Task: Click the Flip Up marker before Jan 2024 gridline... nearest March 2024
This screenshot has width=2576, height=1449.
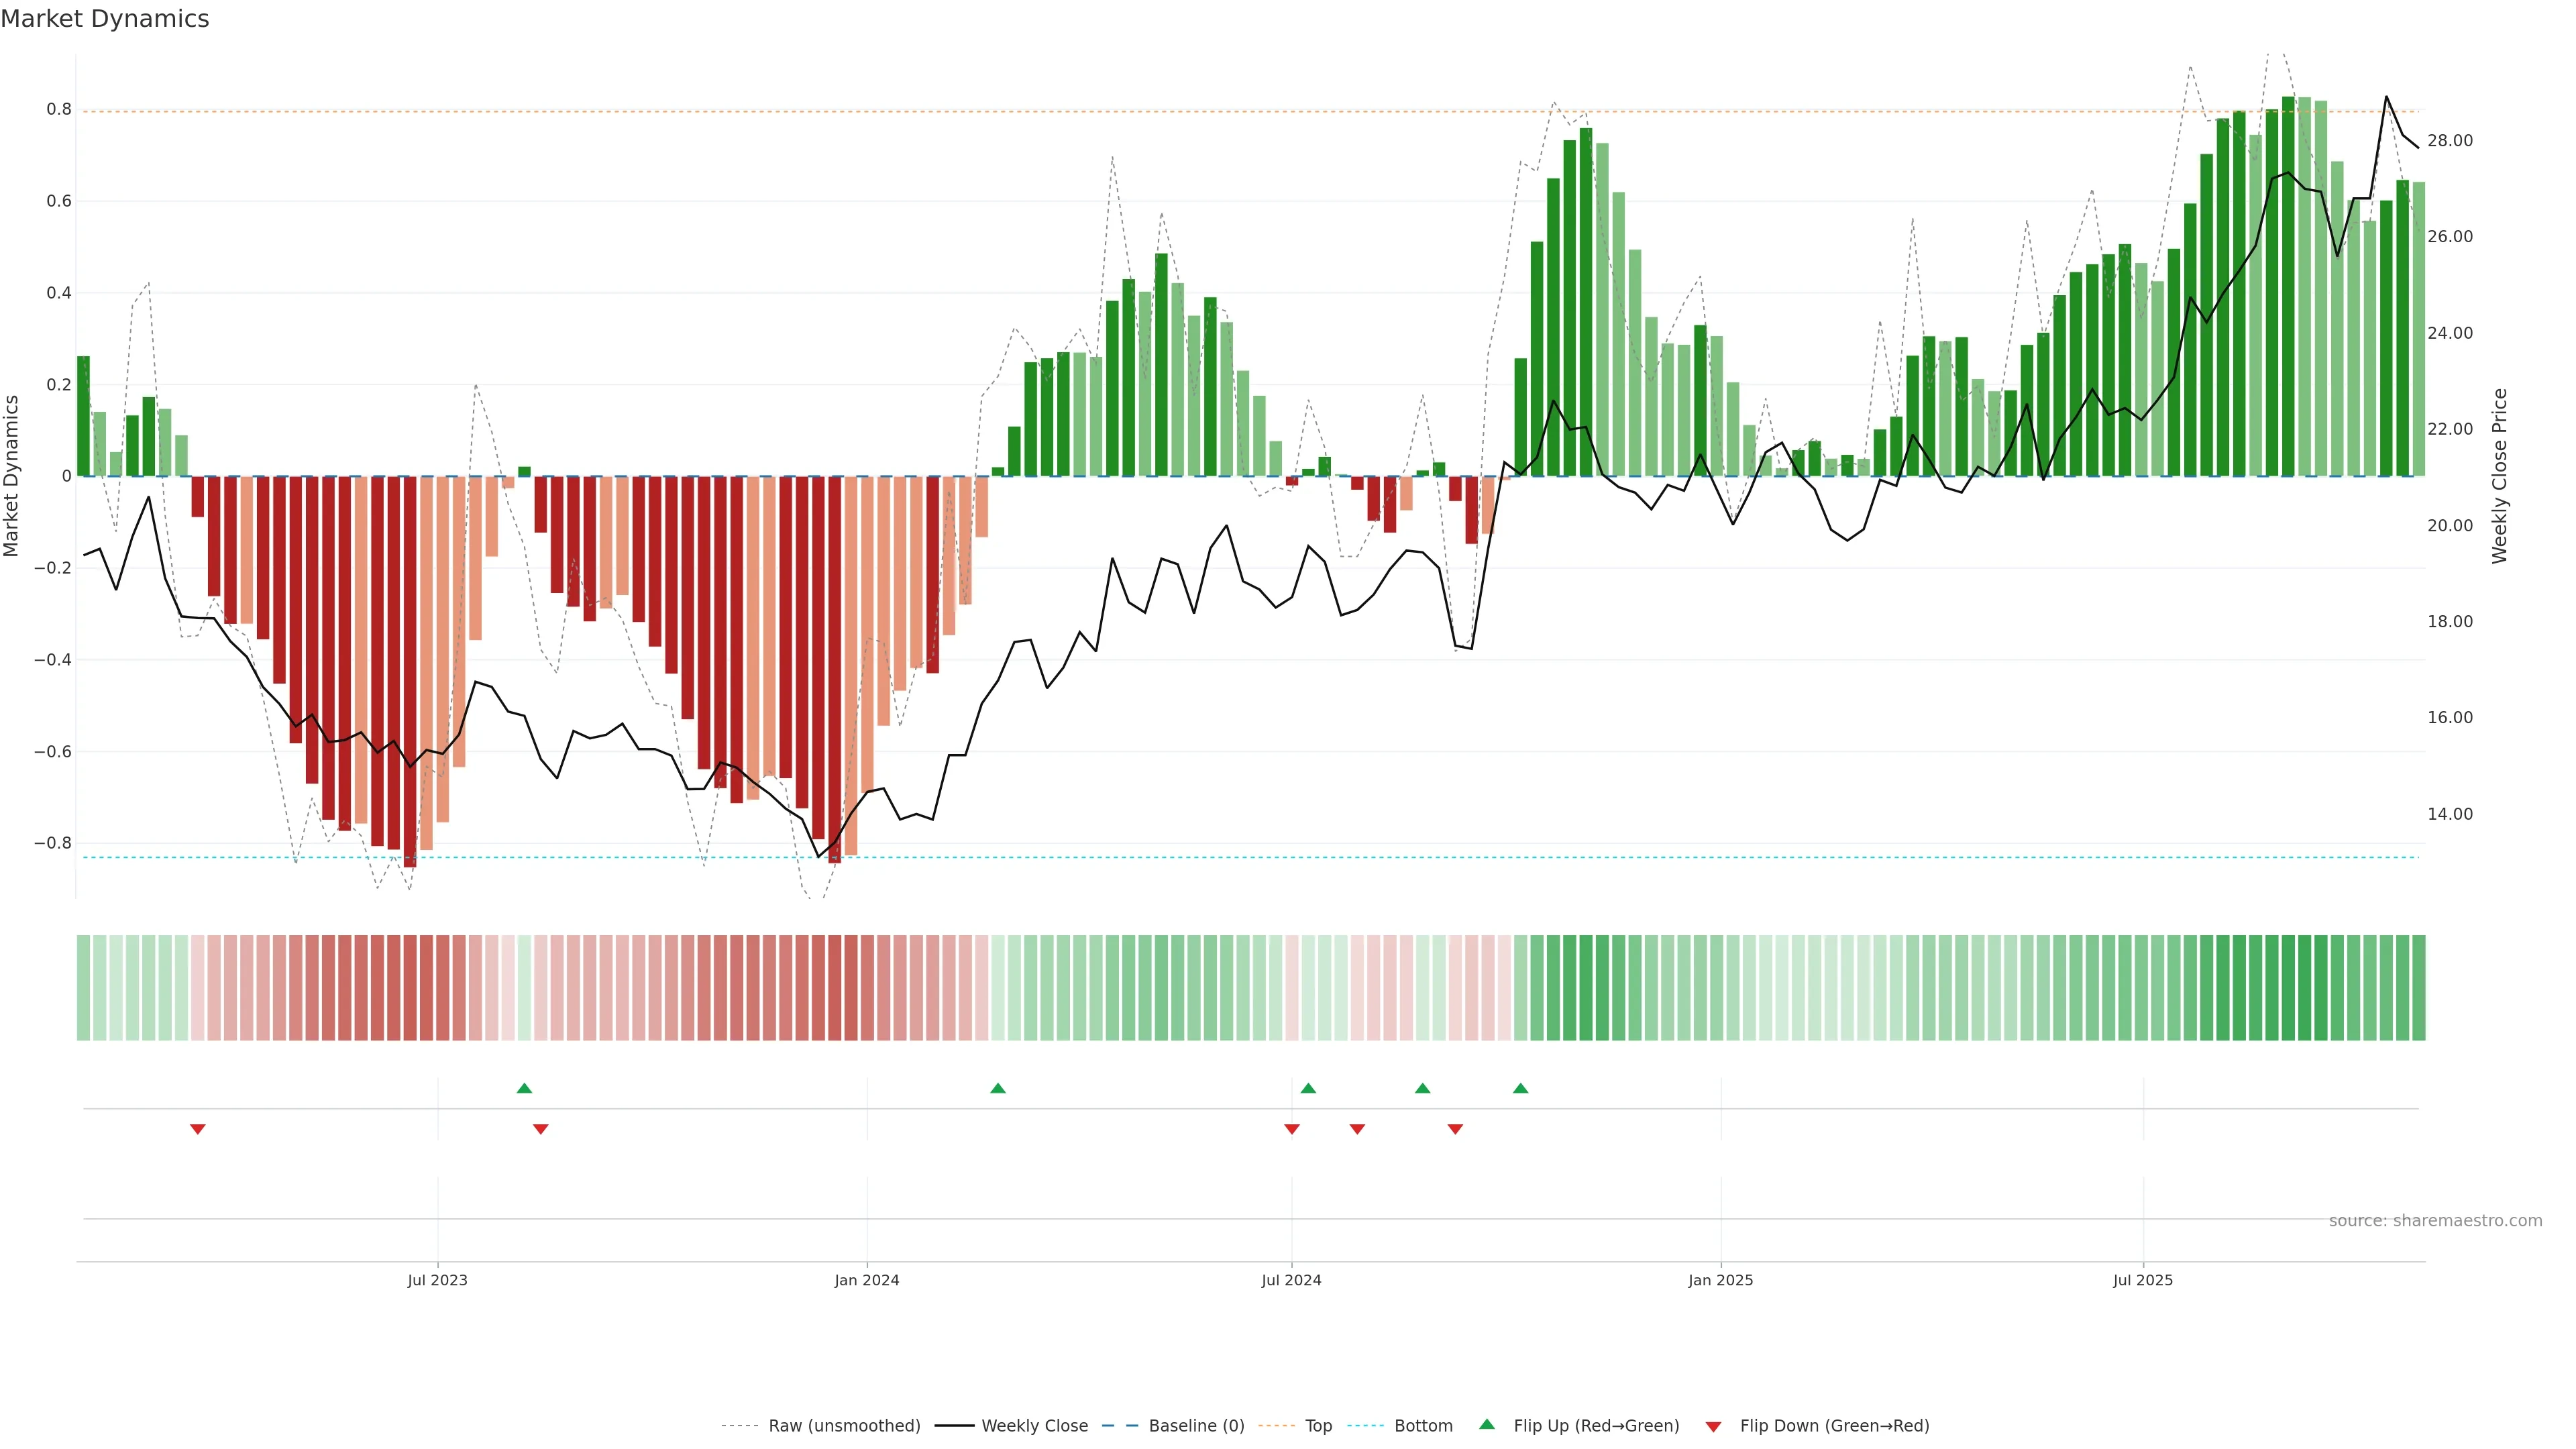Action: 997,1088
